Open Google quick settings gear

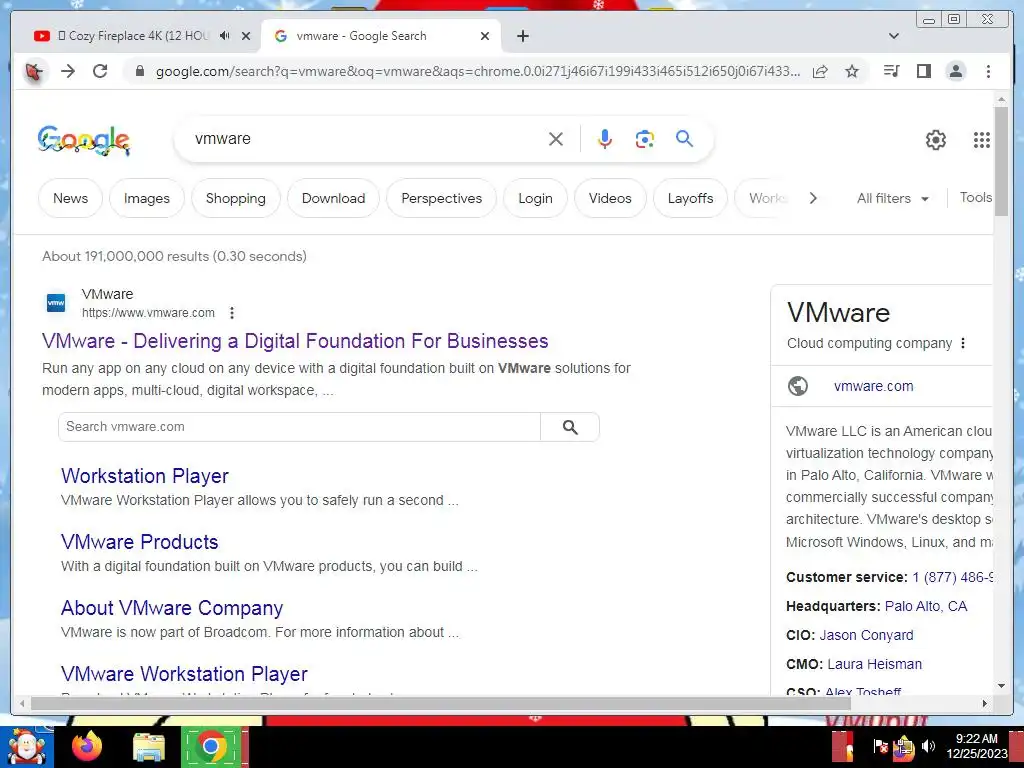click(936, 140)
